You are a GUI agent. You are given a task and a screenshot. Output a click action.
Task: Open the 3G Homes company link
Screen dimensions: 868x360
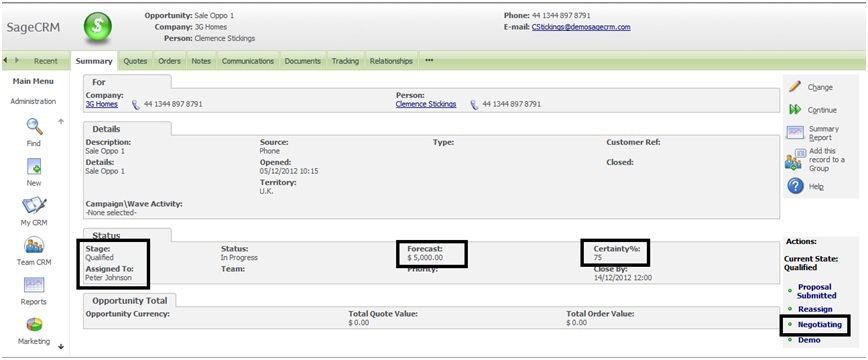pyautogui.click(x=102, y=104)
